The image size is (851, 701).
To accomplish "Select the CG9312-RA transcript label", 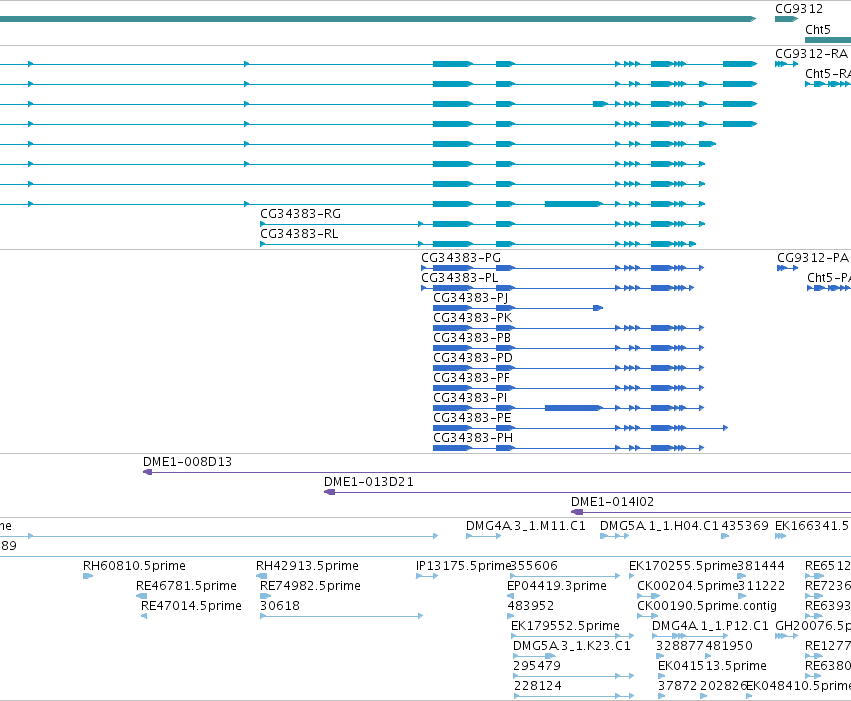I will (x=811, y=54).
